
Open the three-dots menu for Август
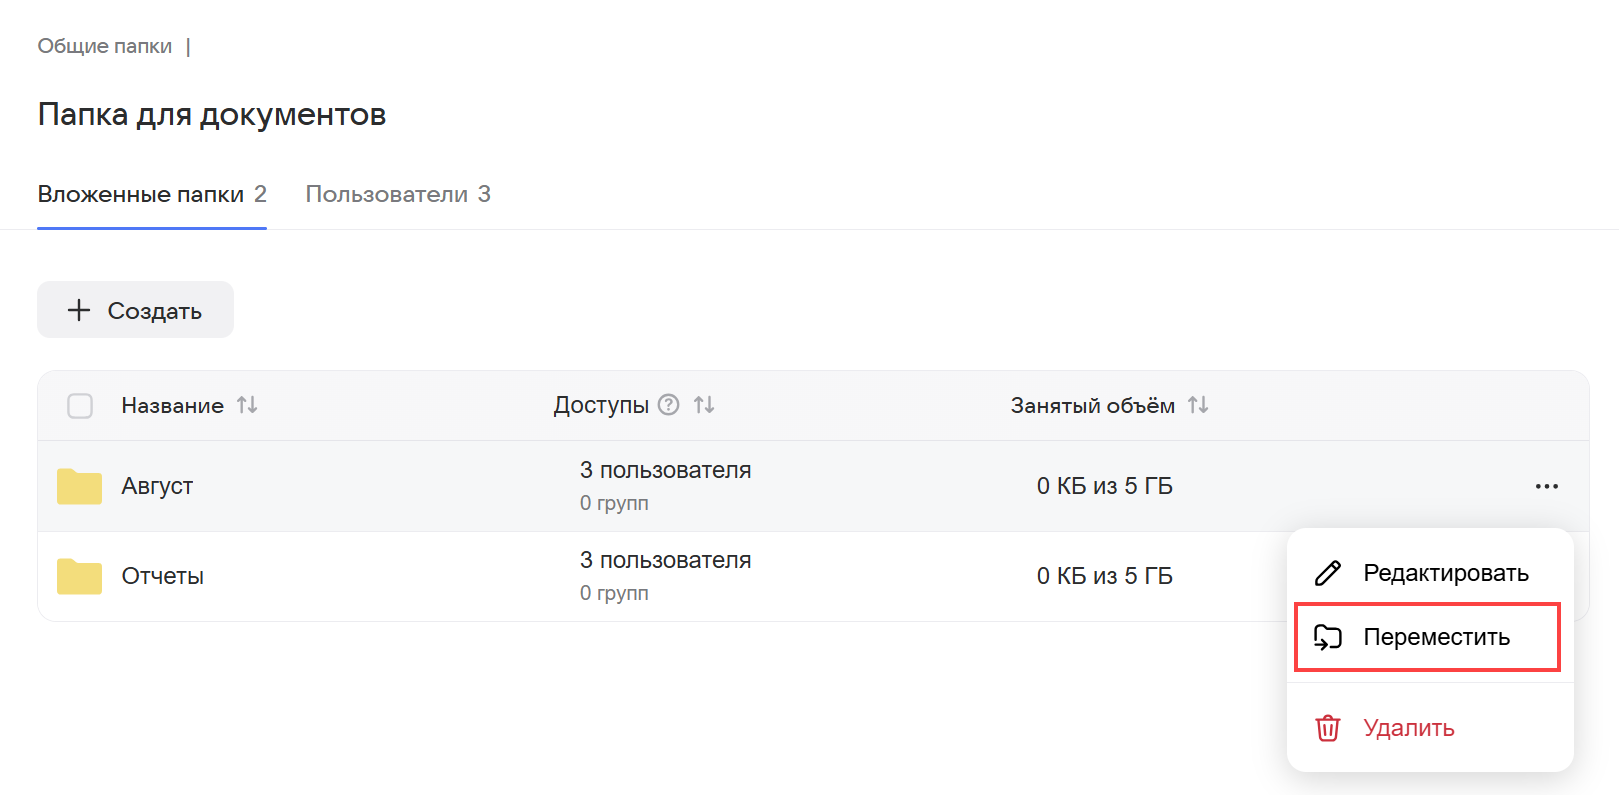(1546, 487)
